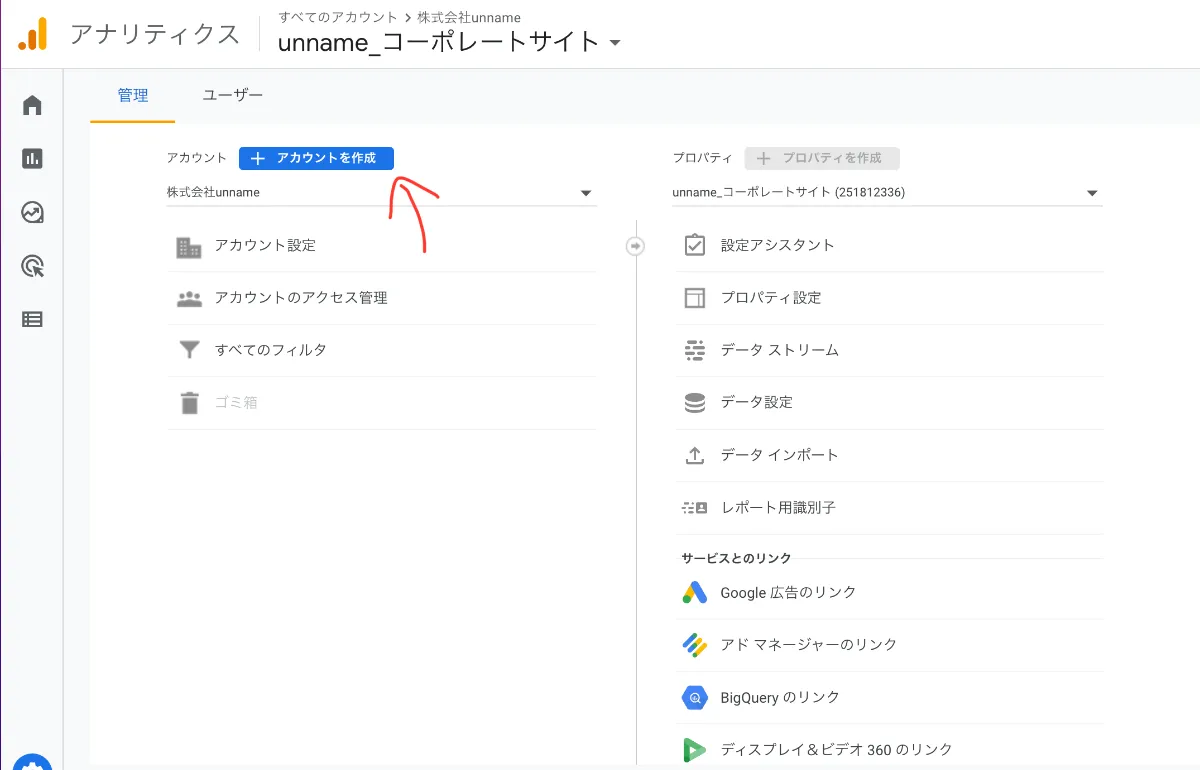Open the Configure table icon in sidebar
1200x770 pixels.
tap(32, 320)
